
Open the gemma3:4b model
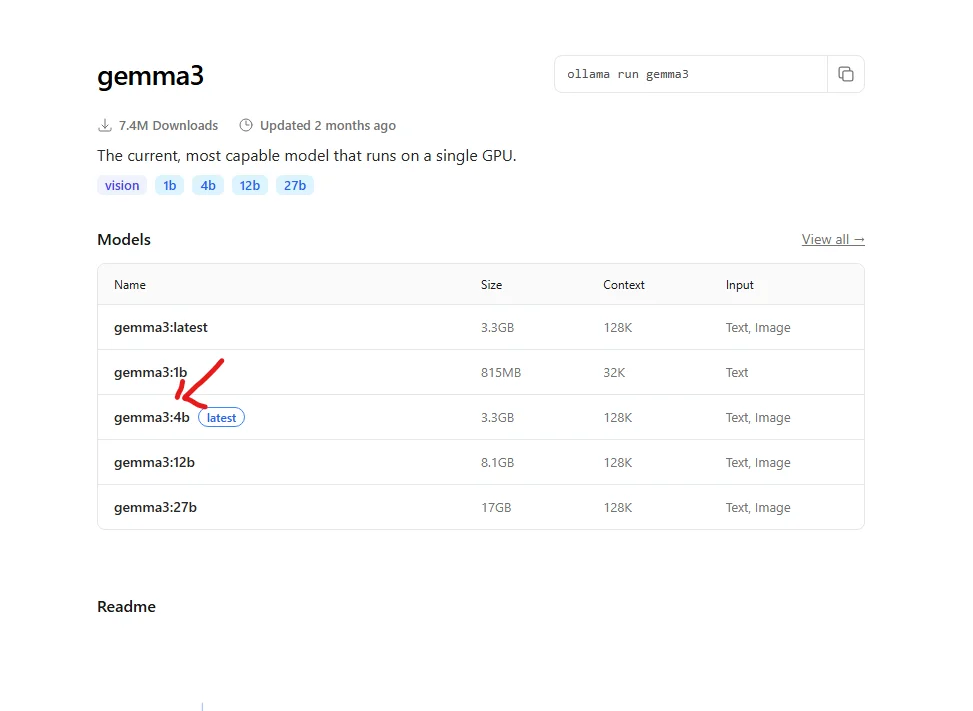[x=151, y=418]
